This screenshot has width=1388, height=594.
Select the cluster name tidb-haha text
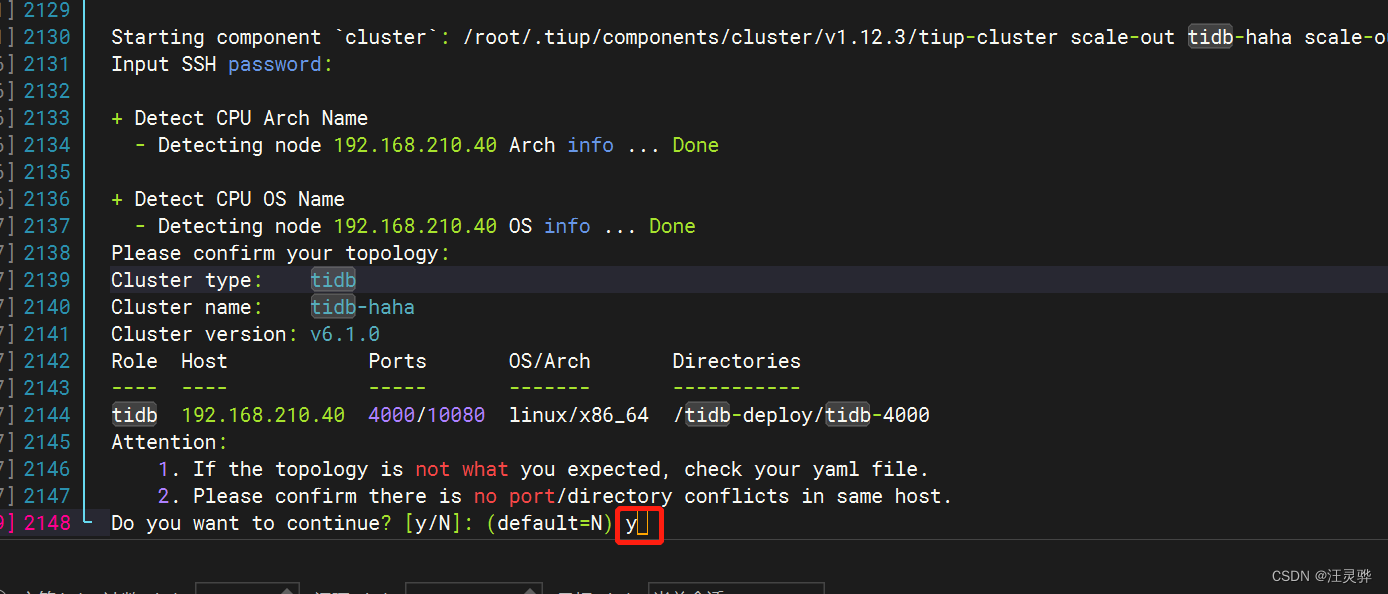[x=362, y=306]
